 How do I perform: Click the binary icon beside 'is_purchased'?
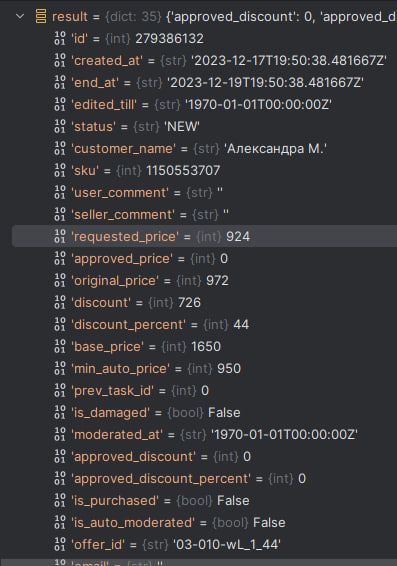pyautogui.click(x=60, y=501)
